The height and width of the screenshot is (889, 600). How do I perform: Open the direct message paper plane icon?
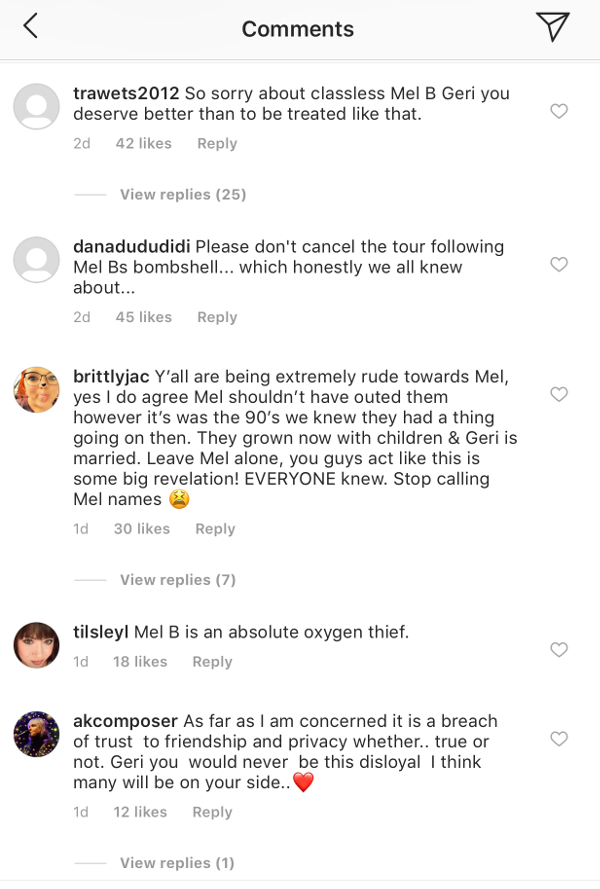[x=552, y=27]
